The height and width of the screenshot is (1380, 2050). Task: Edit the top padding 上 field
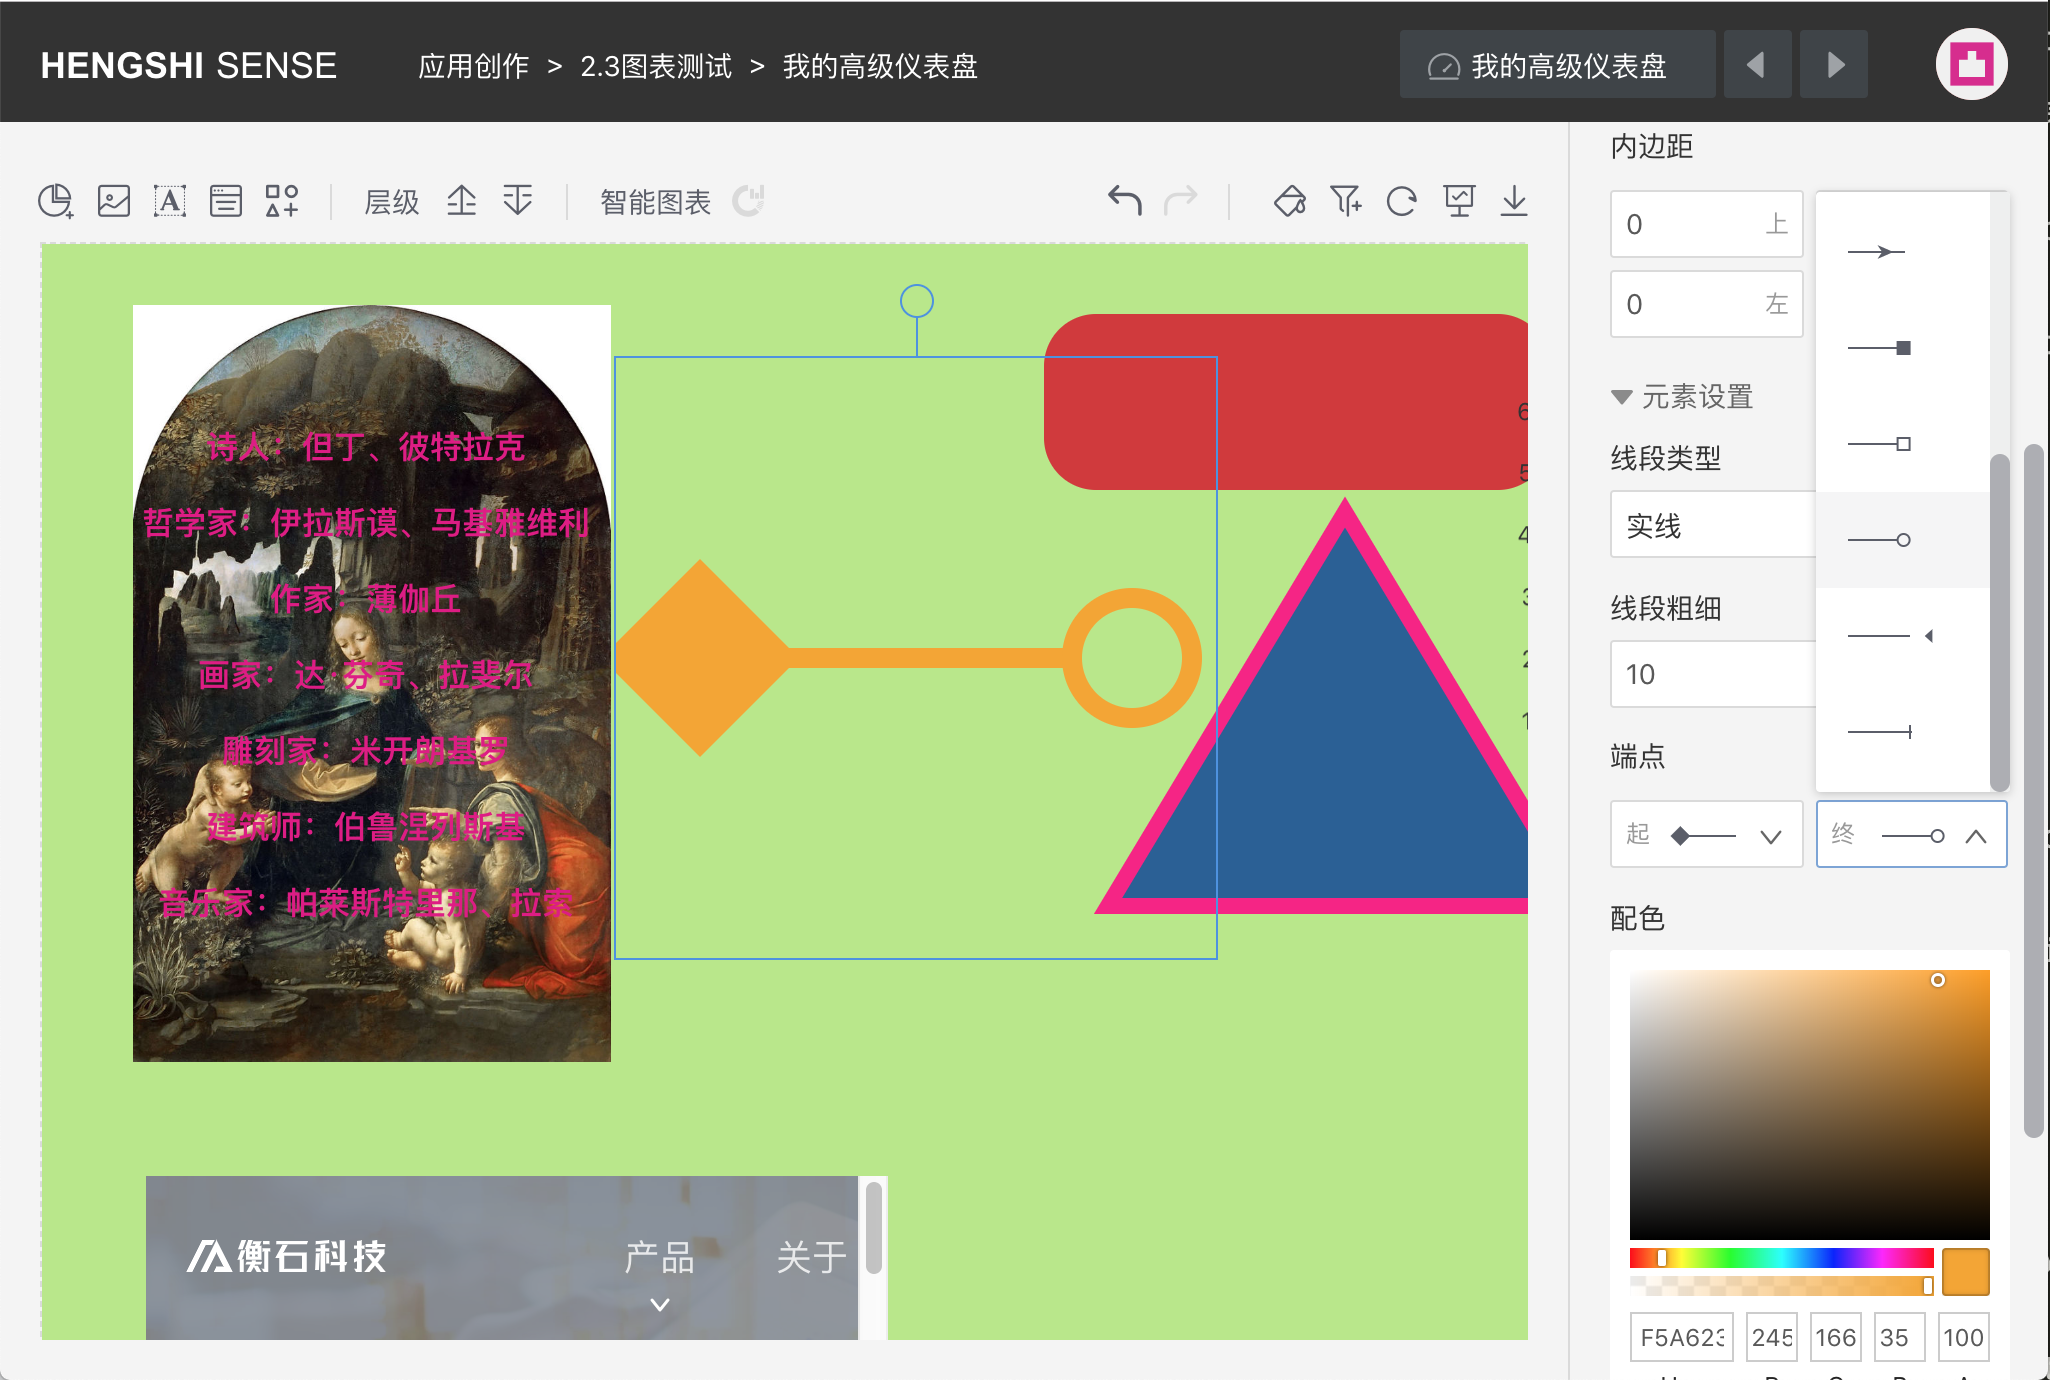(1706, 224)
